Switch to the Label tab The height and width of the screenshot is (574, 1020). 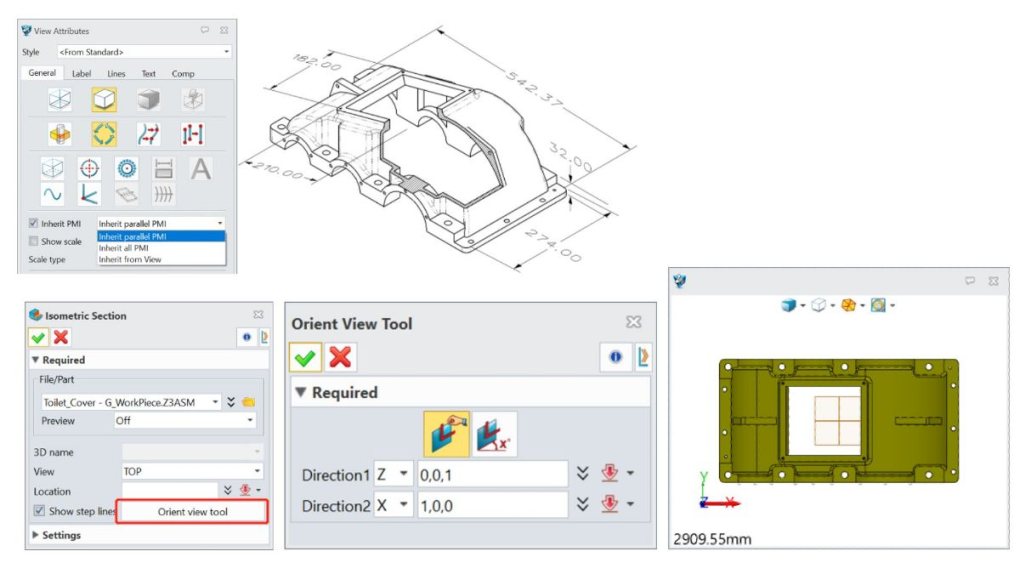click(x=81, y=74)
